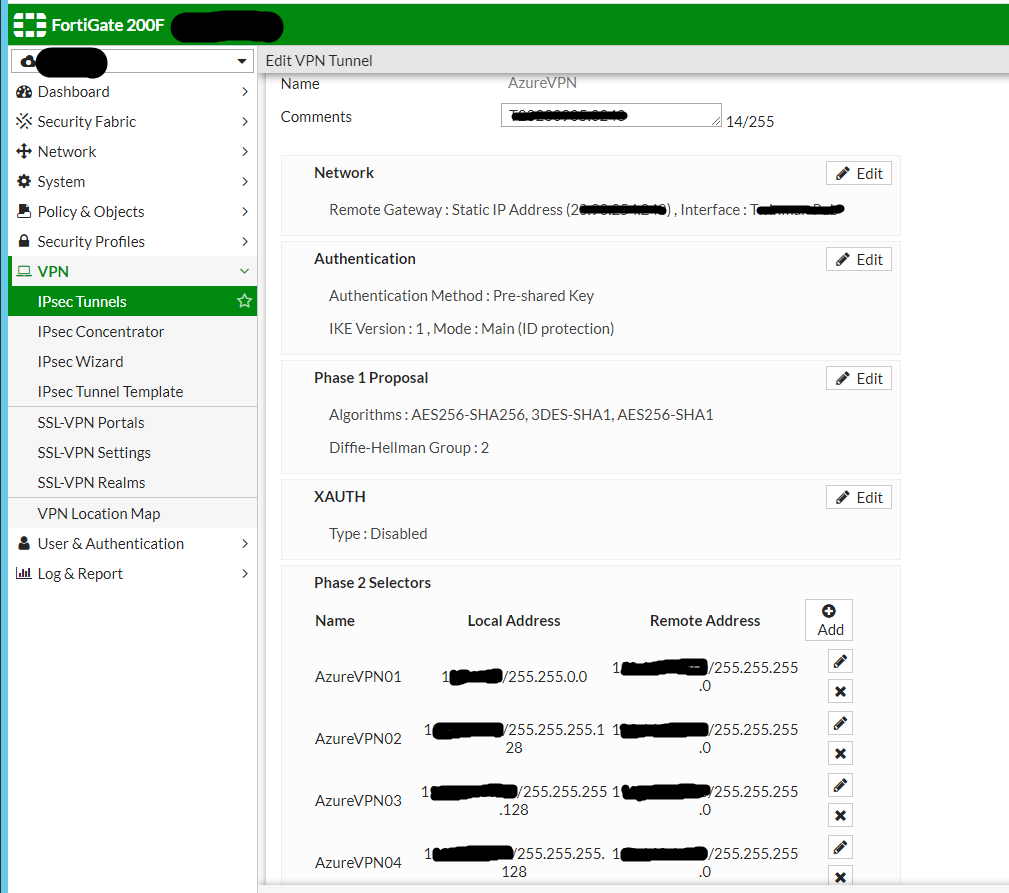Click the AzureVPN02 selector name

point(358,738)
